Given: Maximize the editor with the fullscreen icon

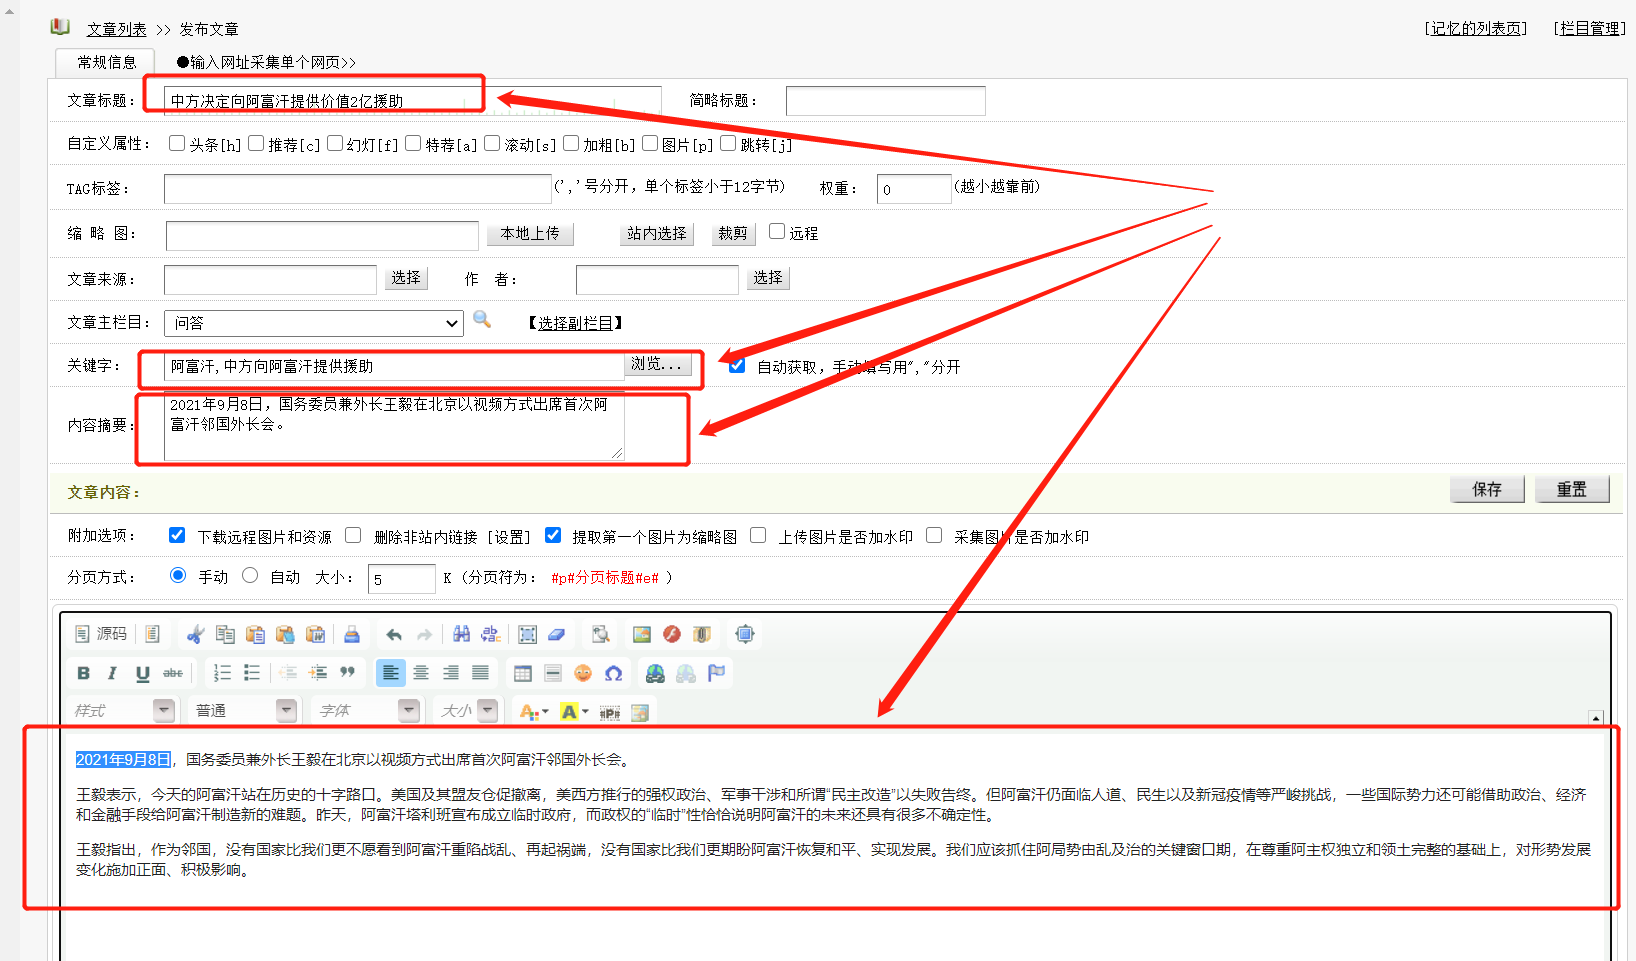Looking at the screenshot, I should tap(745, 634).
